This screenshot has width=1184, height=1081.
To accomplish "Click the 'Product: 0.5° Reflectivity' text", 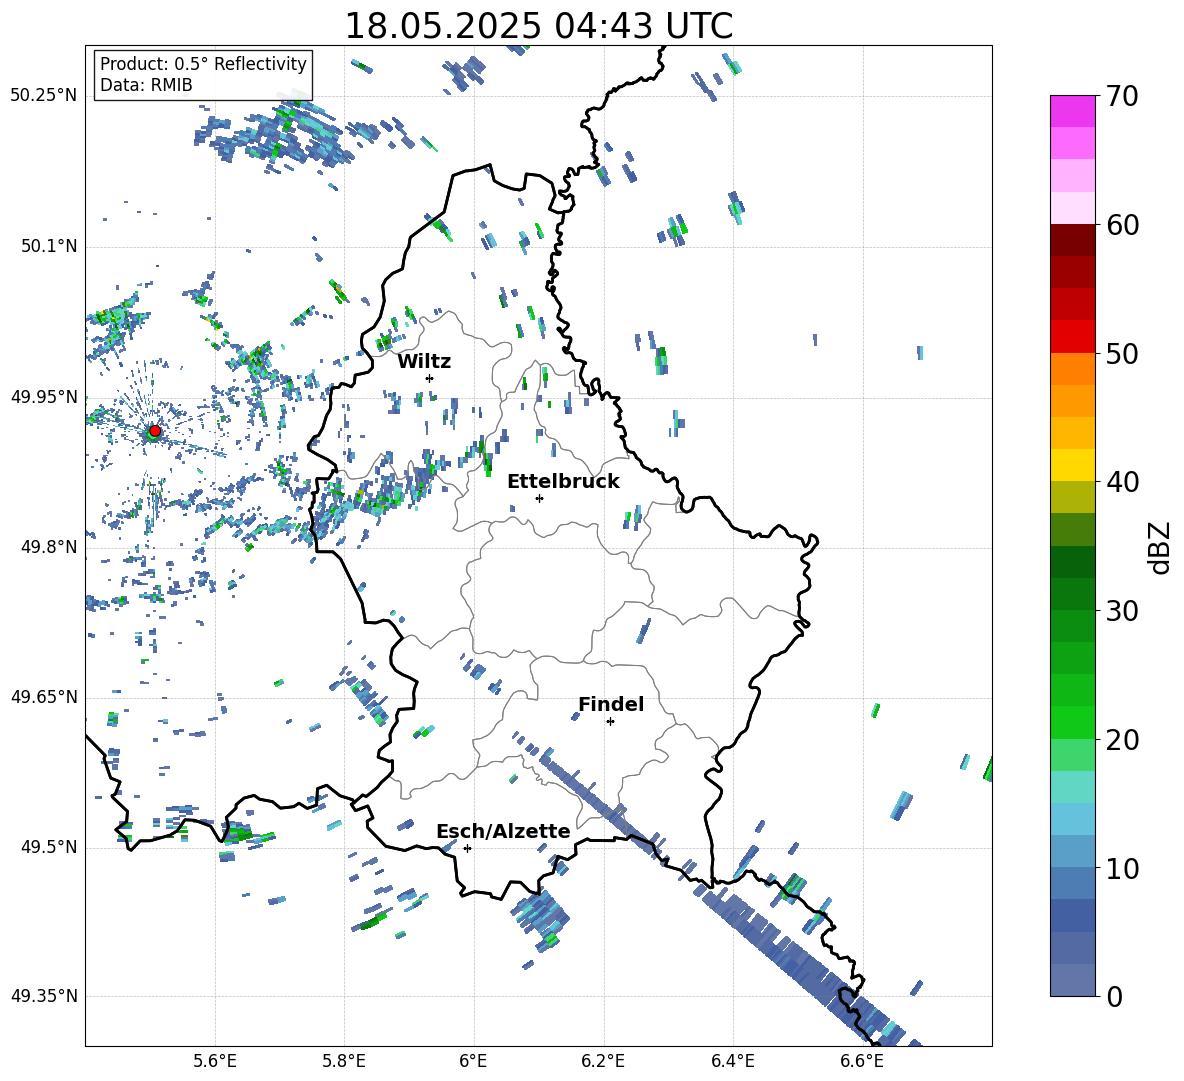I will [203, 63].
